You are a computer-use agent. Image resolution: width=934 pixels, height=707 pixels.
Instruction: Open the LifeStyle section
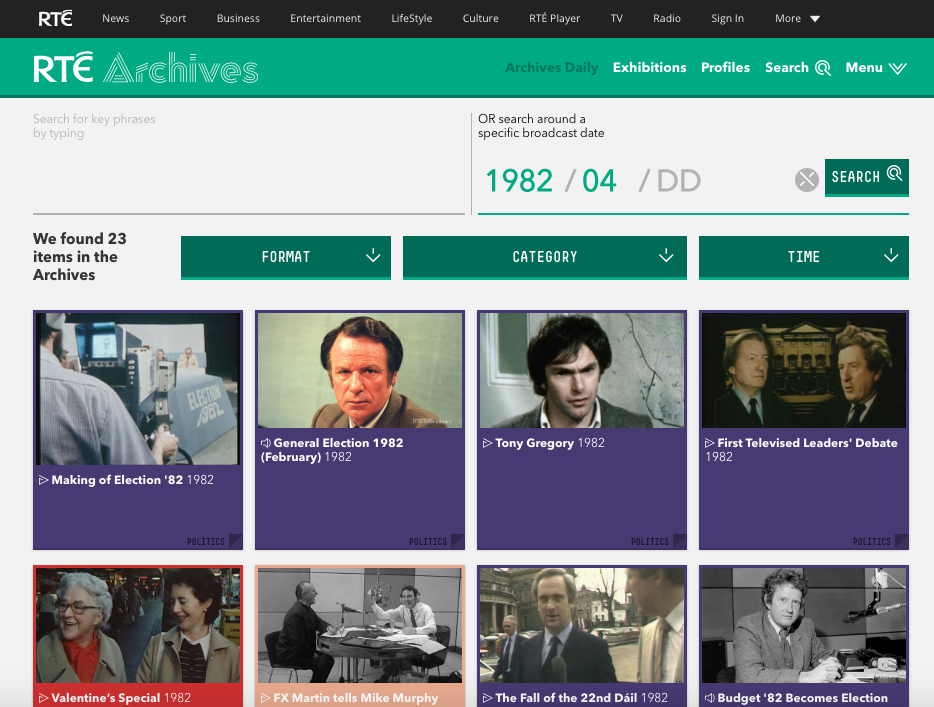coord(412,18)
